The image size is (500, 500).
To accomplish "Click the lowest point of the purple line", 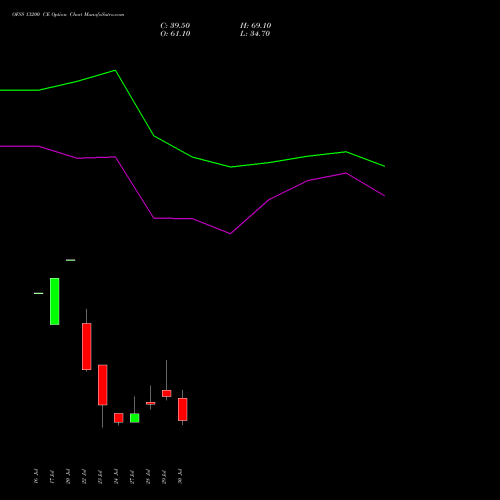I will (x=230, y=234).
